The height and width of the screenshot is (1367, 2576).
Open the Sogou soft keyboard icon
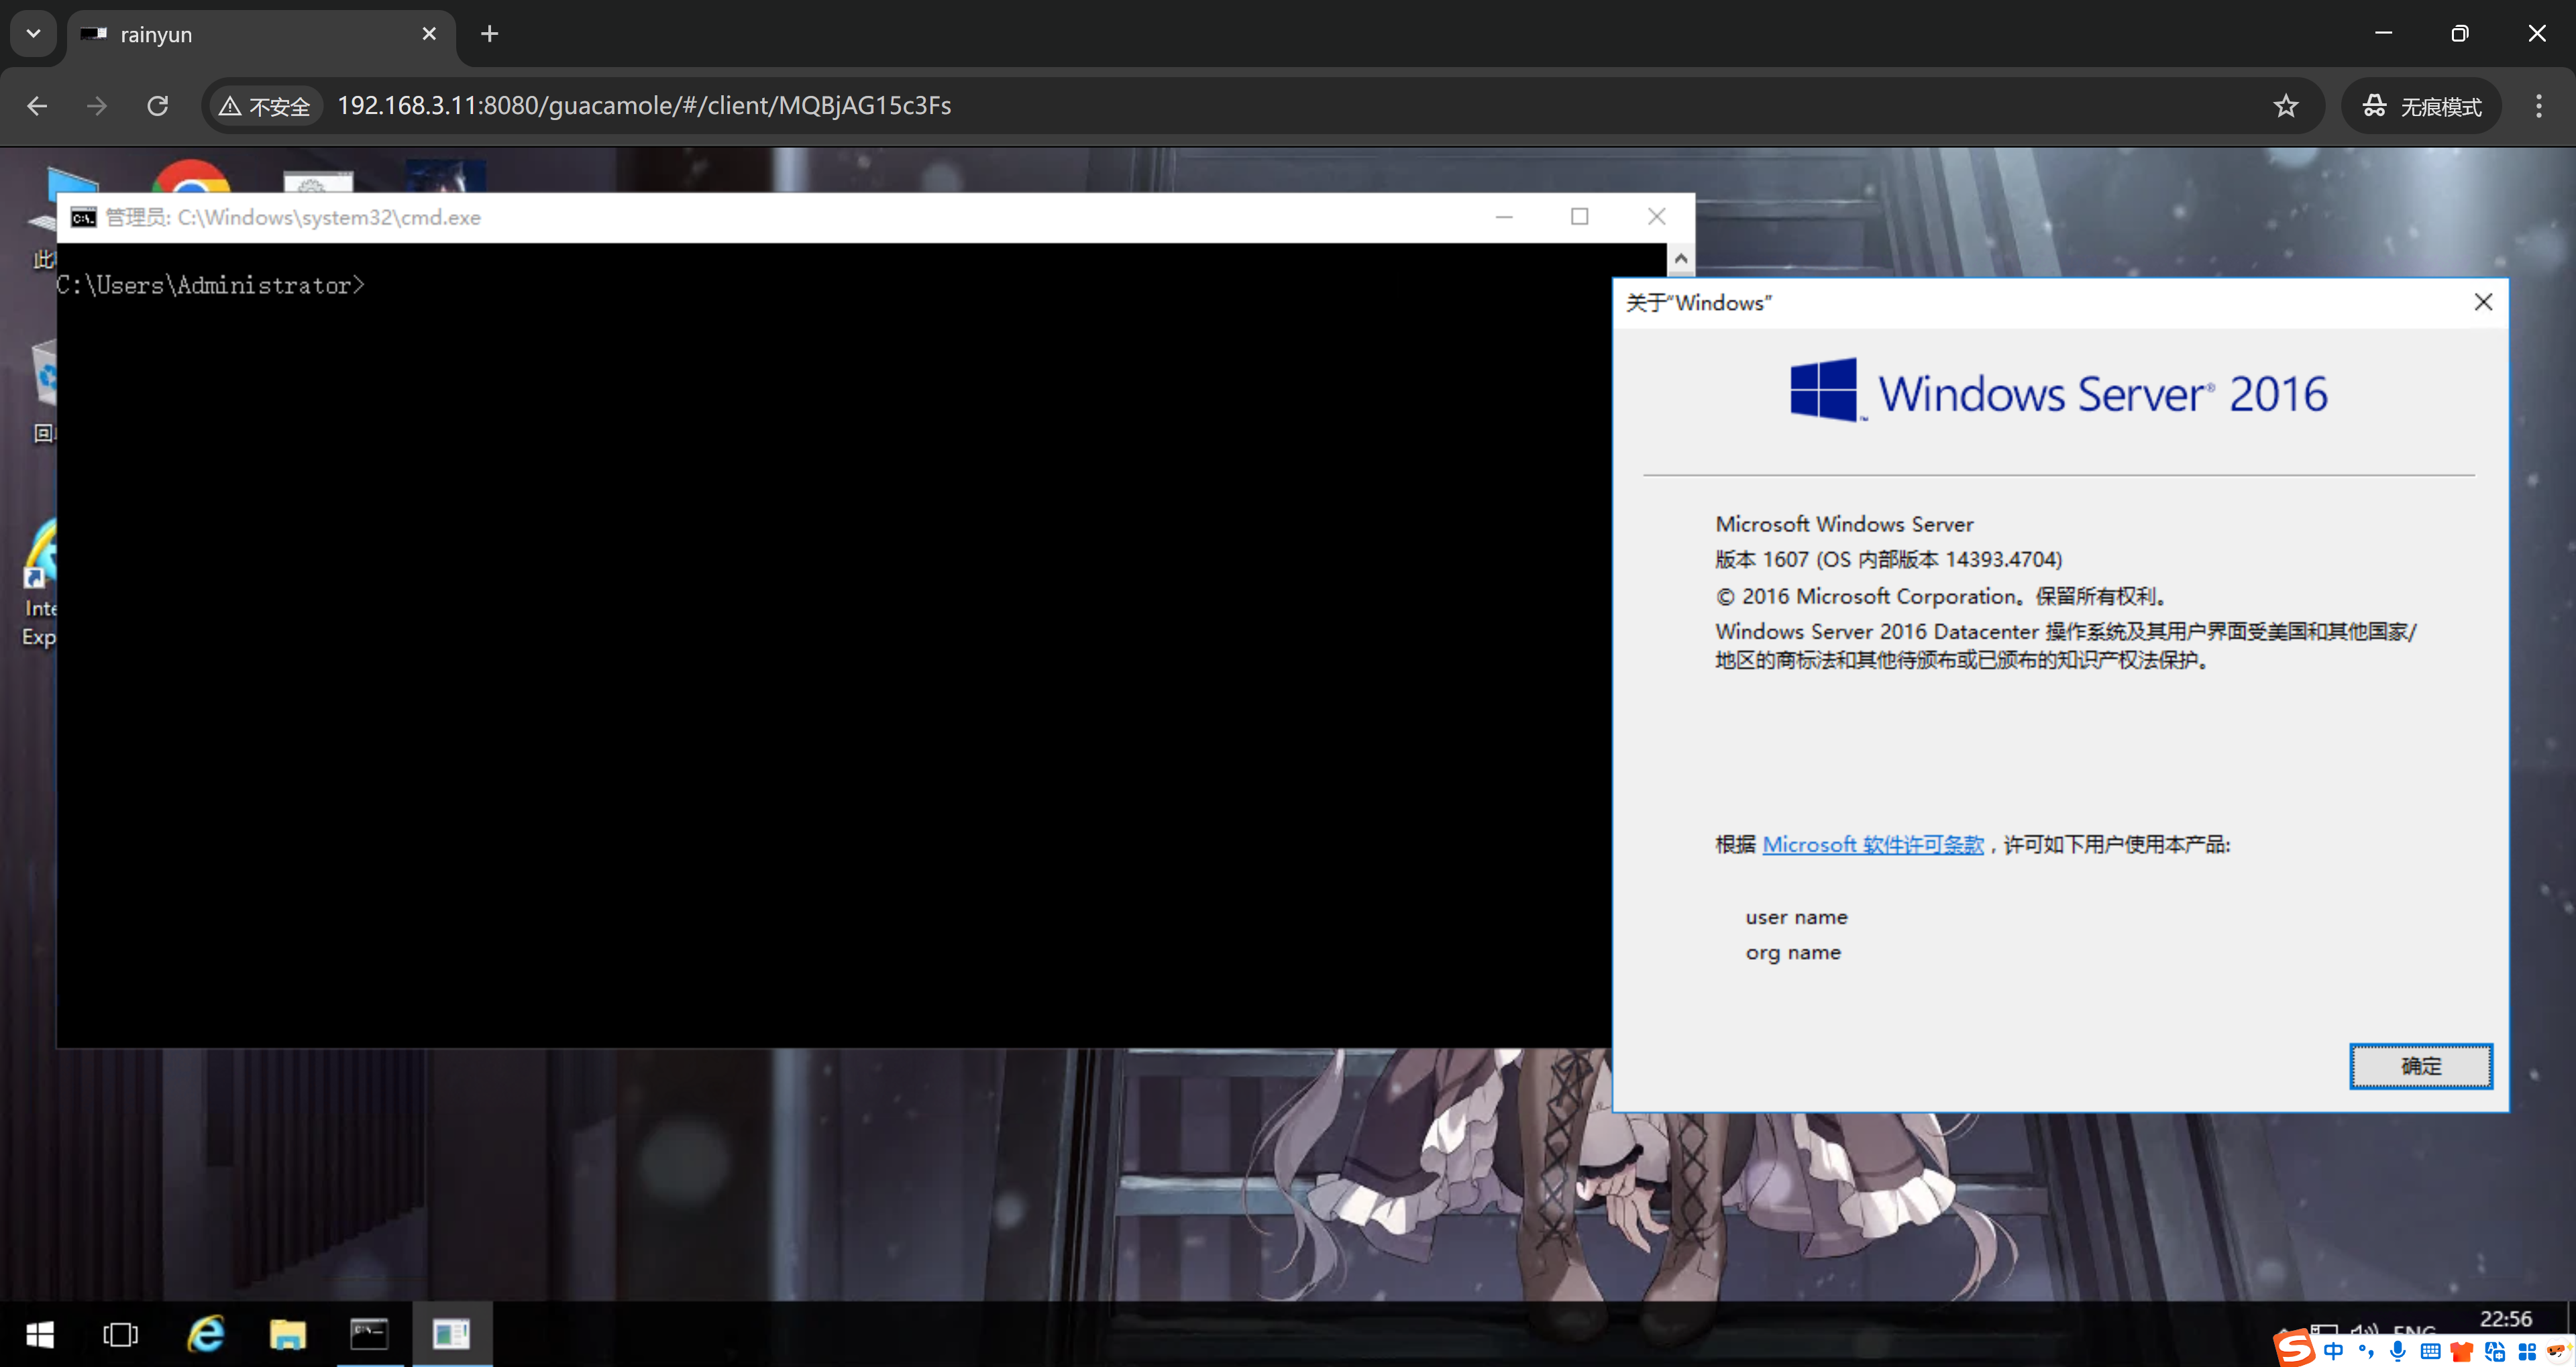(x=2430, y=1351)
